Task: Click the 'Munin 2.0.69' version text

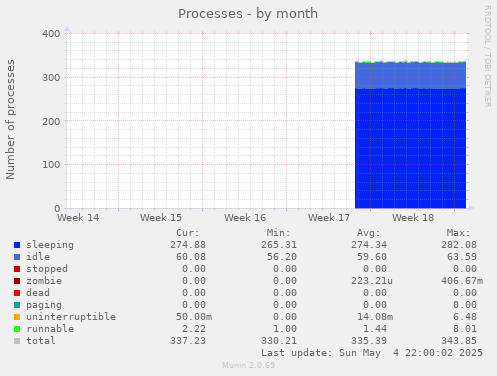Action: (248, 365)
